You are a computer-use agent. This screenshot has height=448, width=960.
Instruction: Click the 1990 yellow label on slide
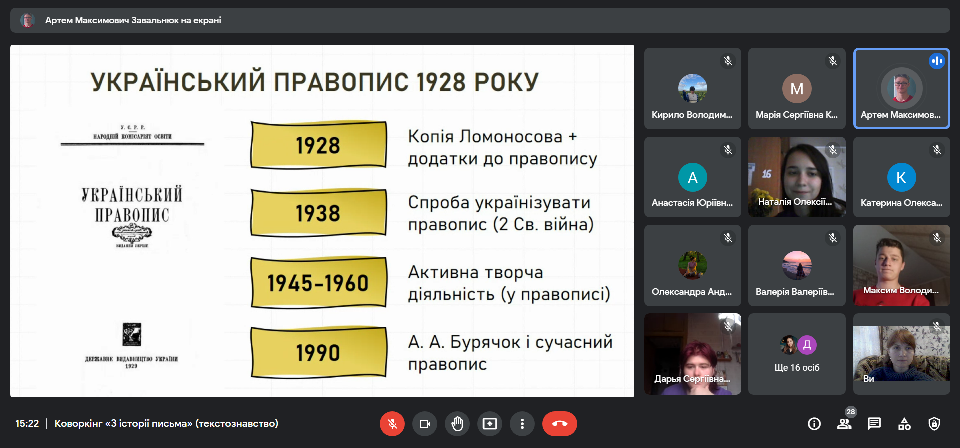tap(318, 352)
